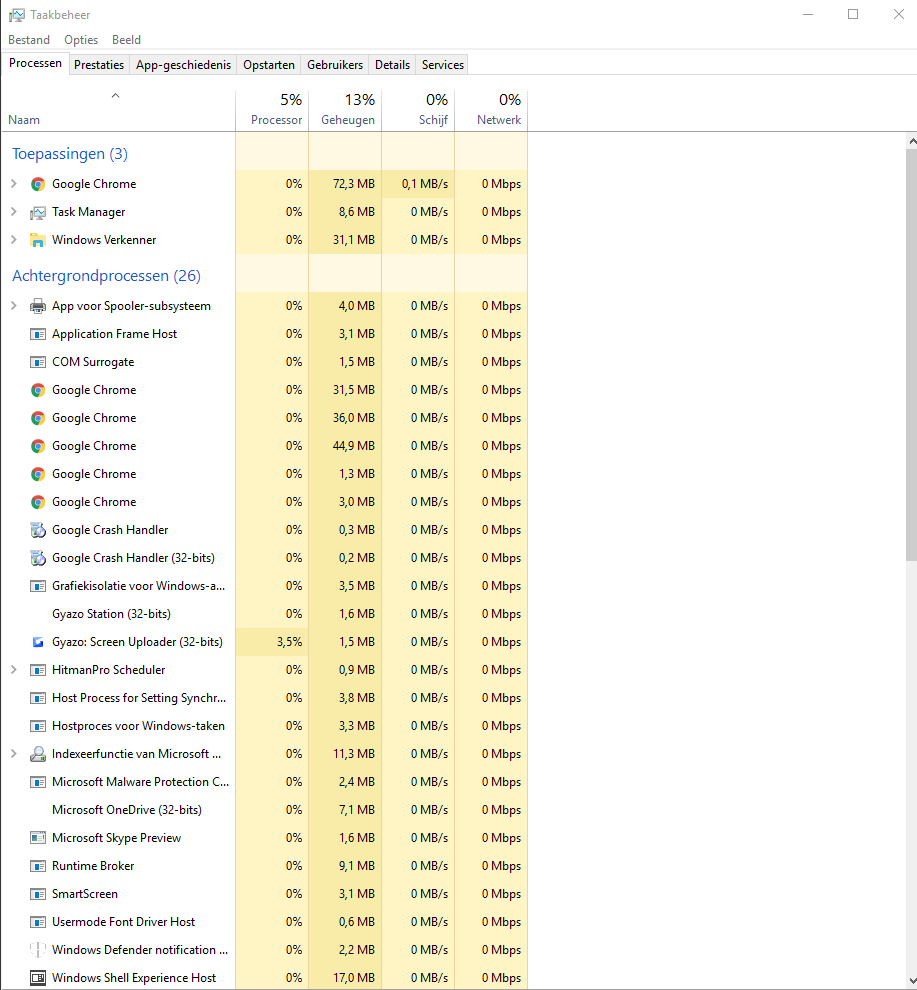Click the Runtime Broker icon
The width and height of the screenshot is (917, 990).
(x=38, y=866)
